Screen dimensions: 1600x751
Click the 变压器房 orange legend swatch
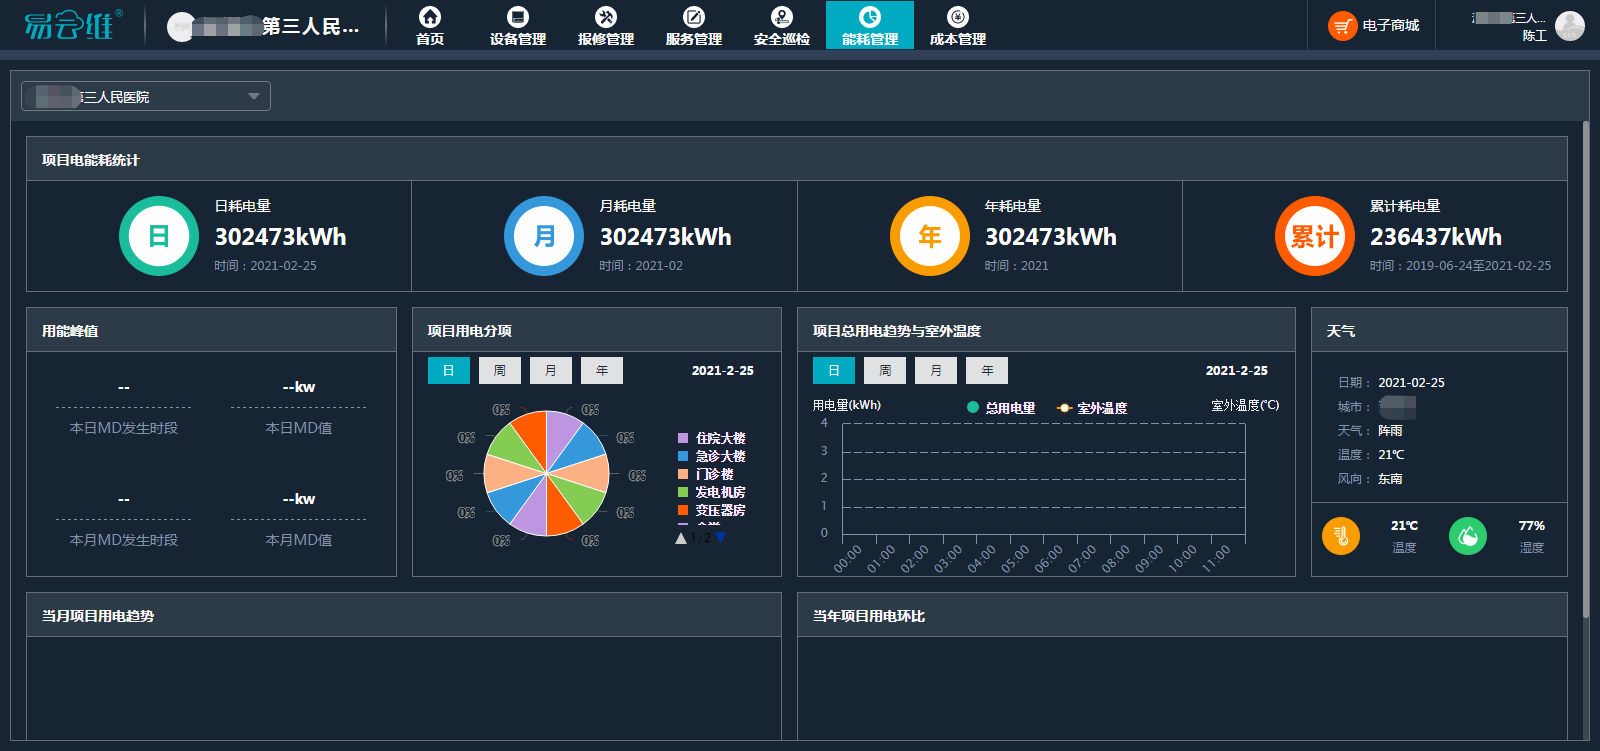coord(683,510)
